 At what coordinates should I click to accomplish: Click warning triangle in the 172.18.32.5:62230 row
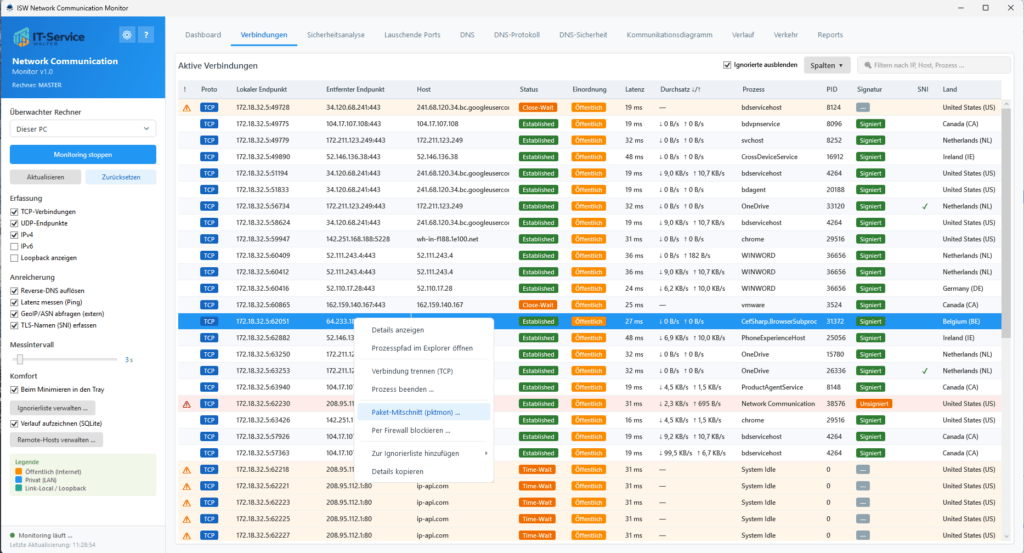click(x=187, y=404)
